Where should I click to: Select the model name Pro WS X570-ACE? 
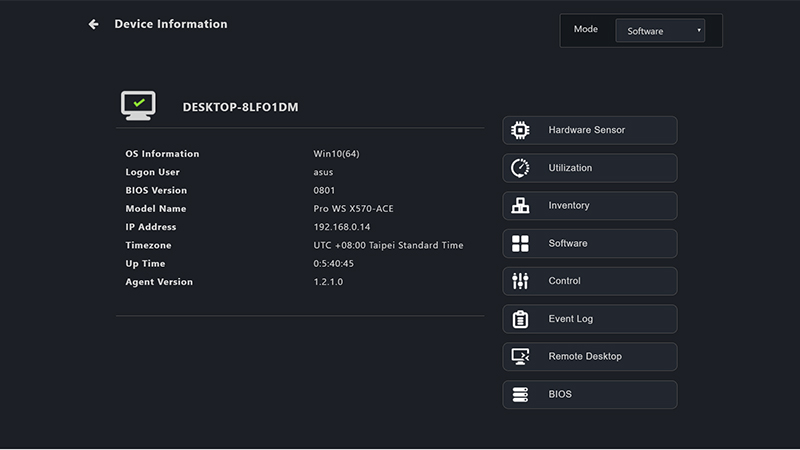coord(353,209)
